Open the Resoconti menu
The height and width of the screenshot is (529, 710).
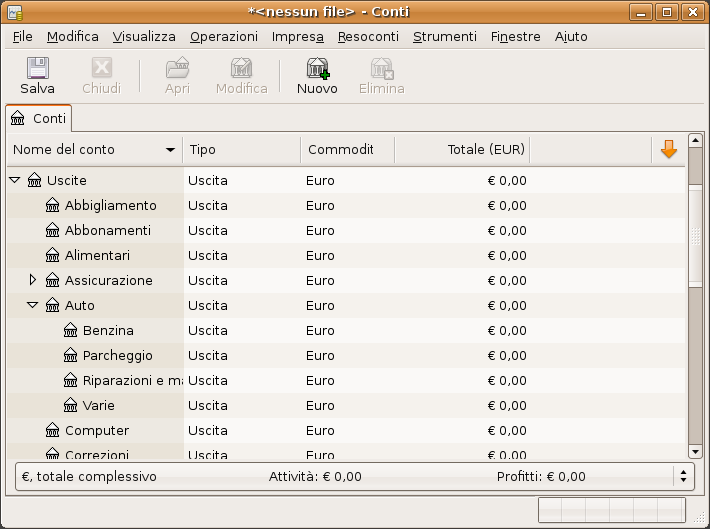[368, 36]
